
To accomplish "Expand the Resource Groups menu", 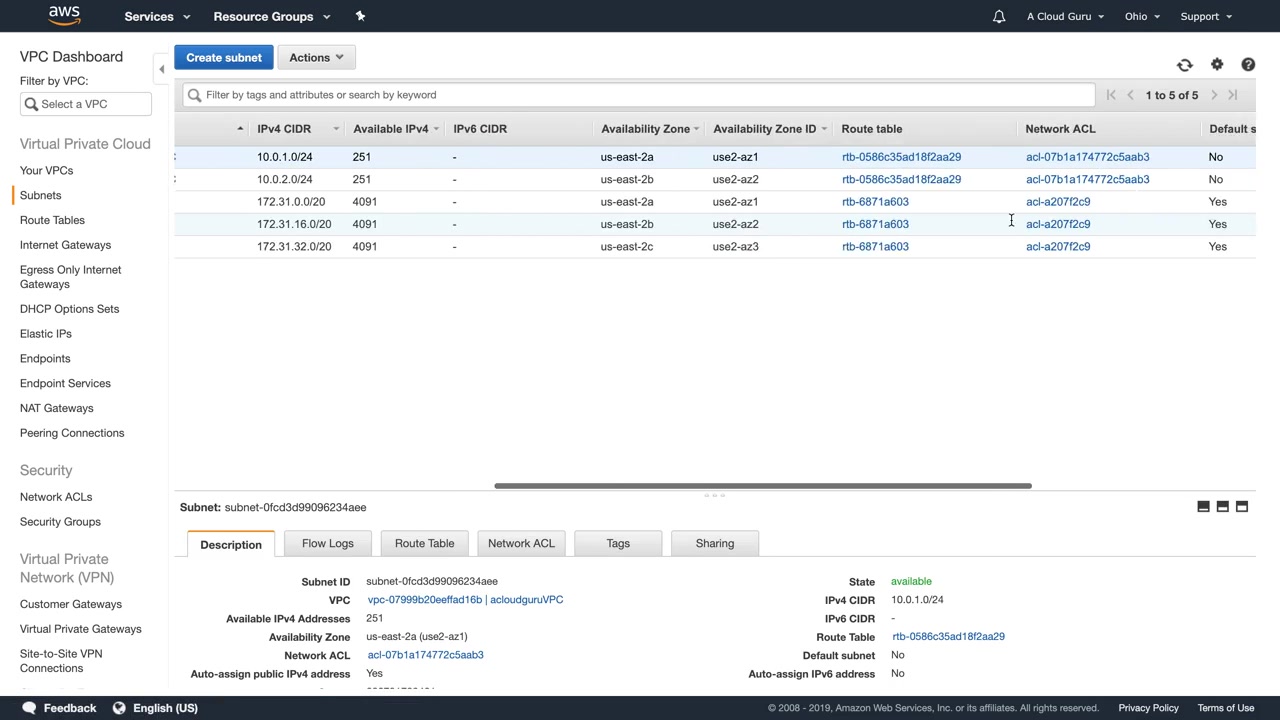I will 269,16.
